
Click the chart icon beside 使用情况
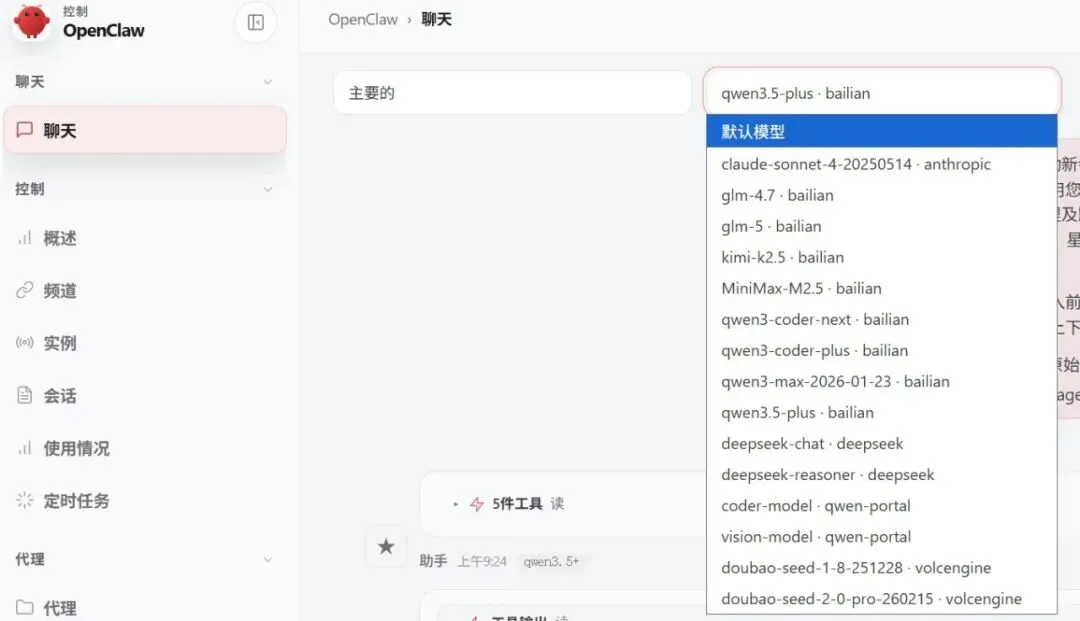(x=25, y=448)
